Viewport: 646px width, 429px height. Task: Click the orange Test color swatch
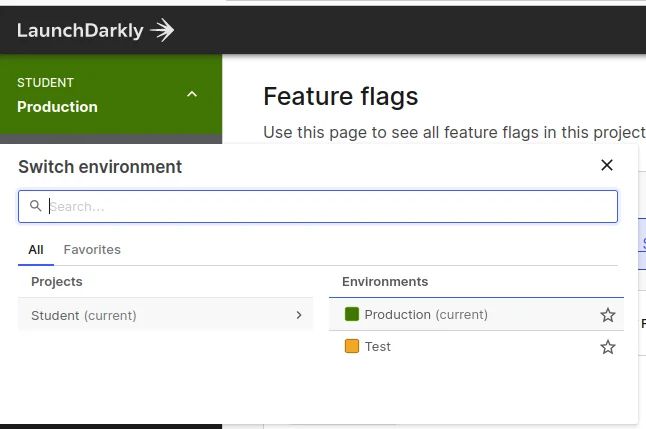[351, 346]
